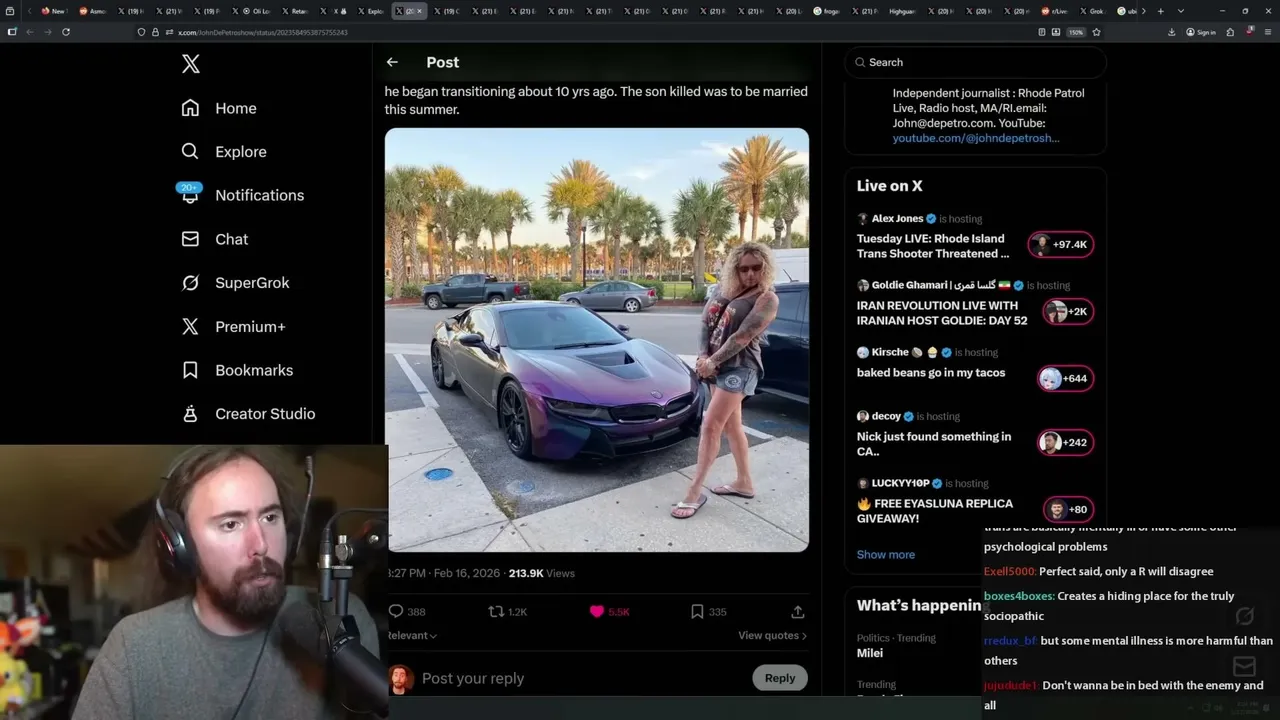Viewport: 1280px width, 720px height.
Task: Open Tuesday LIVE: Rhode Island broadcast title
Action: [x=933, y=246]
